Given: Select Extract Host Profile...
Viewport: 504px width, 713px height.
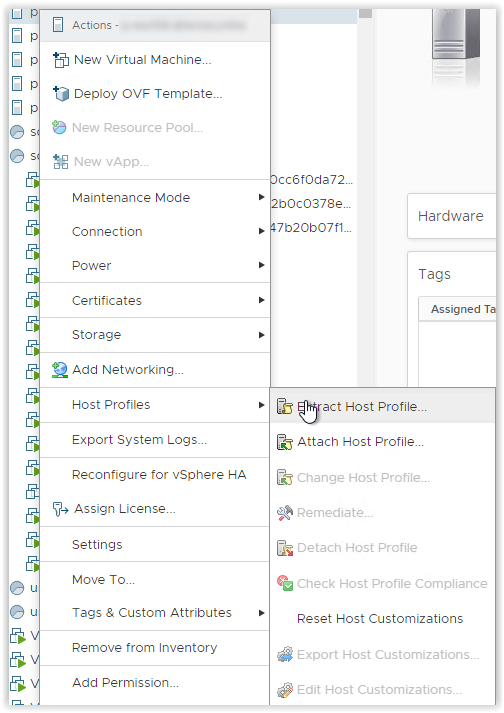Looking at the screenshot, I should (383, 406).
